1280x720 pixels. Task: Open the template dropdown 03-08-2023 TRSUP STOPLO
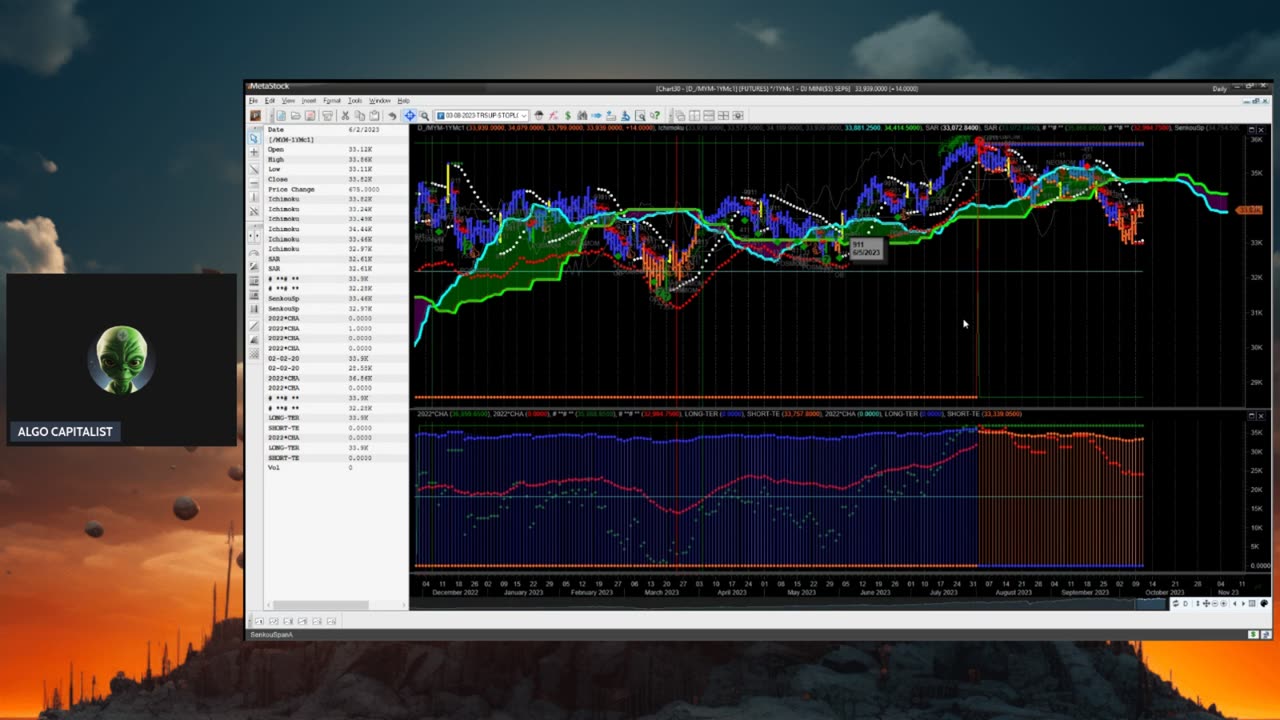click(x=482, y=115)
